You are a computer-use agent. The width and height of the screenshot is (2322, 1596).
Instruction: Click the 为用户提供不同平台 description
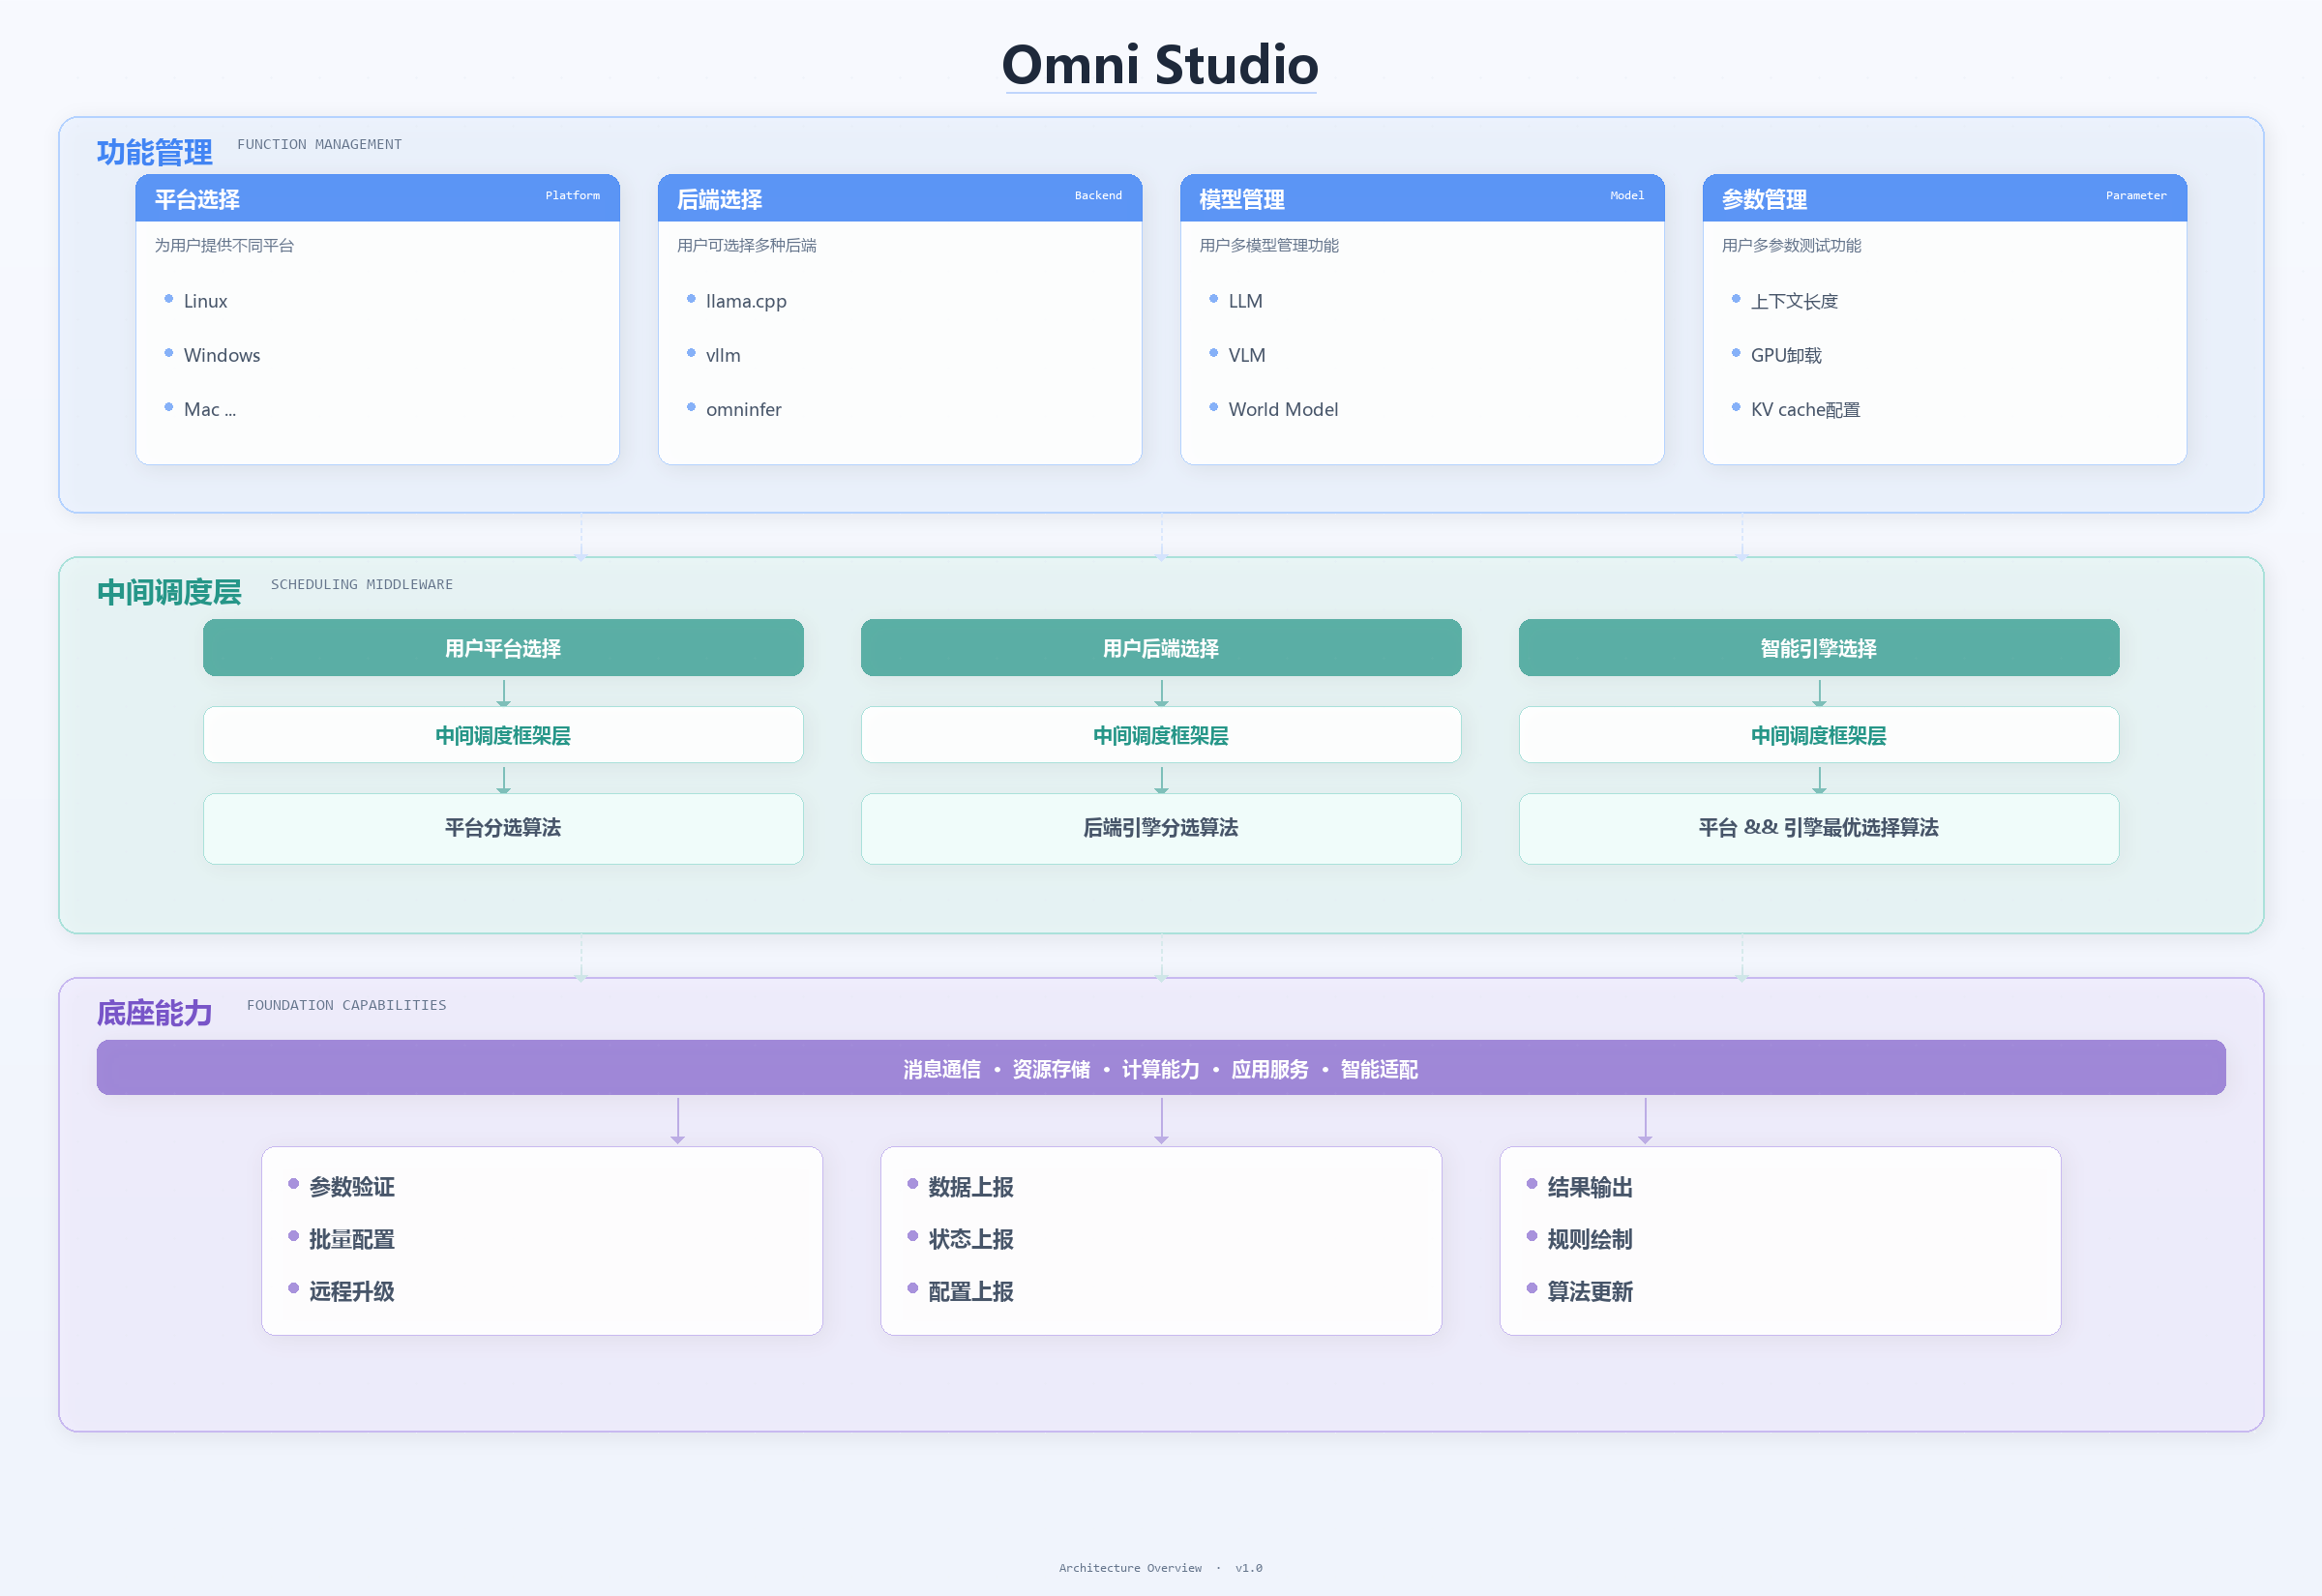click(224, 245)
